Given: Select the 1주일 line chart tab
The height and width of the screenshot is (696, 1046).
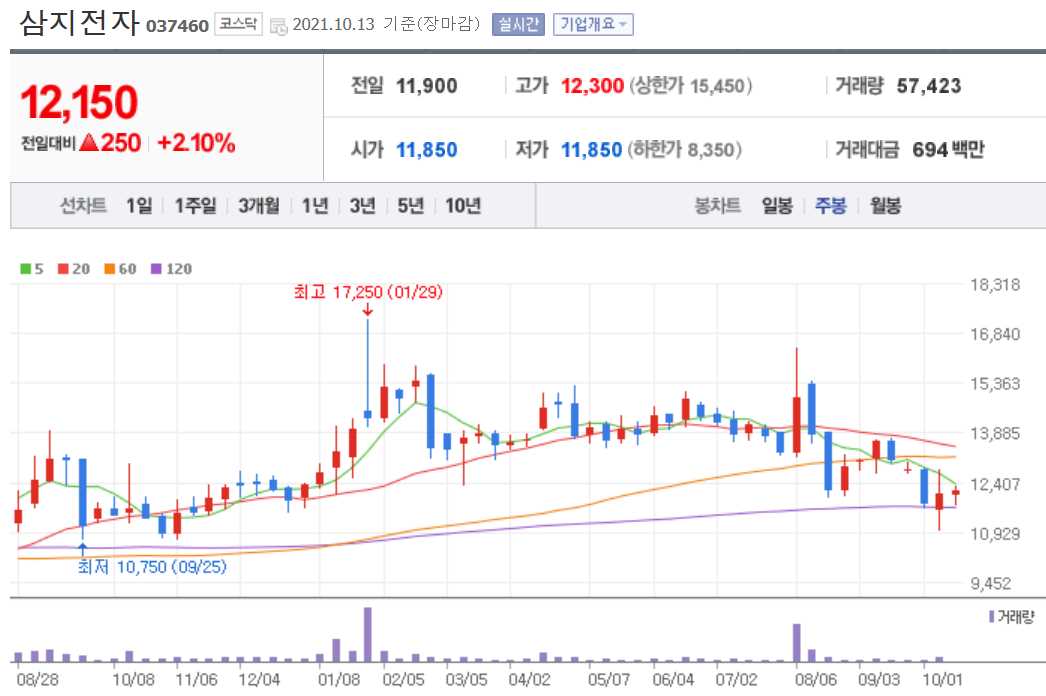Looking at the screenshot, I should (x=195, y=206).
